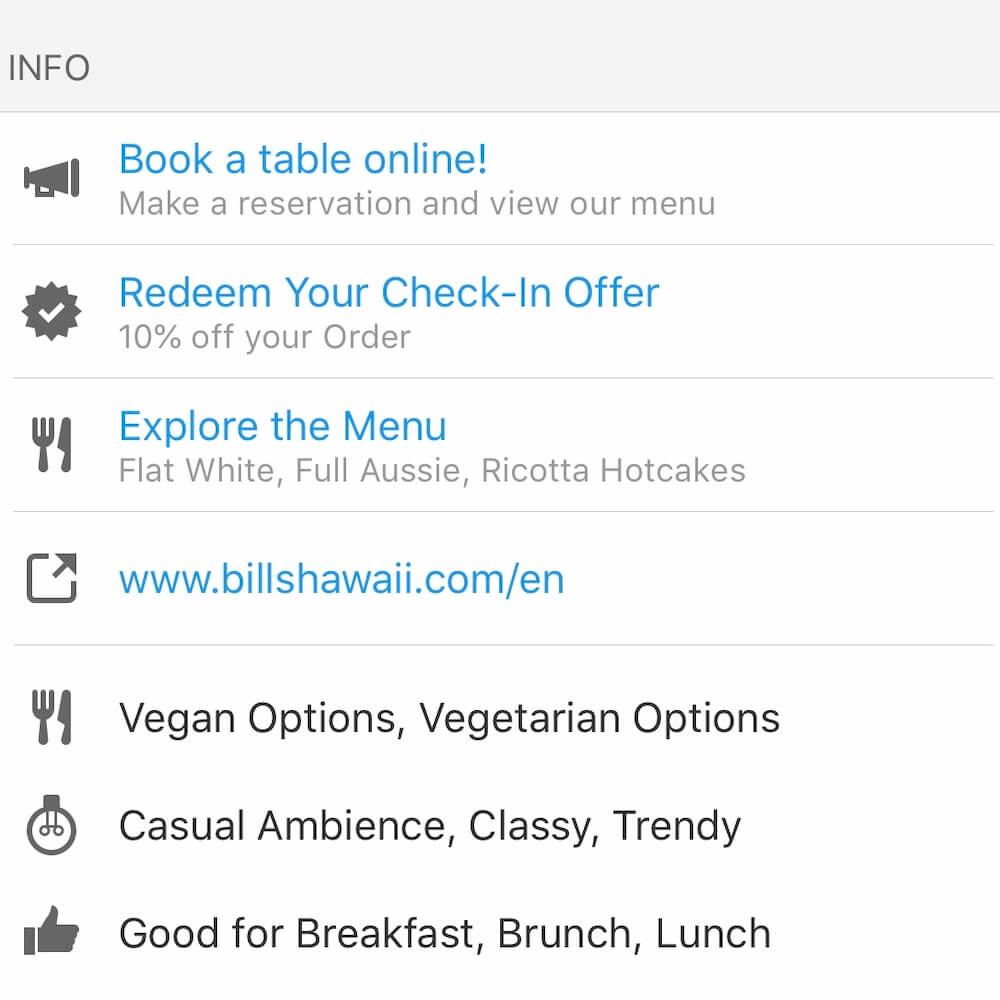This screenshot has height=1000, width=1000.
Task: Select Good for Breakfast, Brunch, Lunch row
Action: pos(500,933)
